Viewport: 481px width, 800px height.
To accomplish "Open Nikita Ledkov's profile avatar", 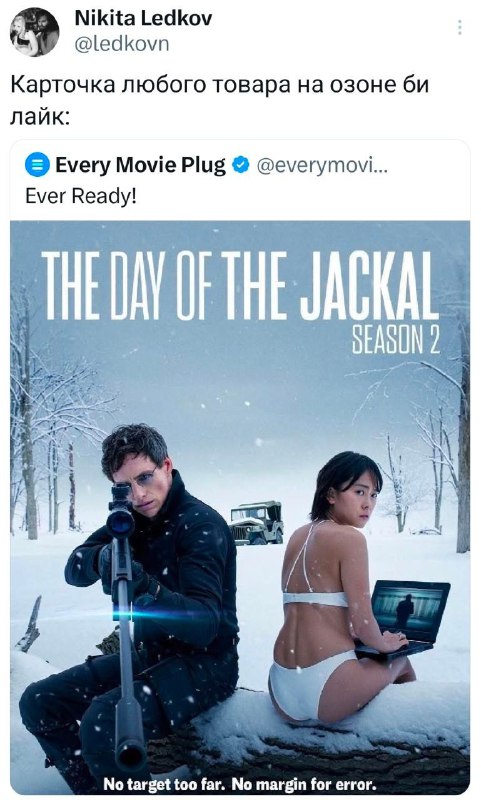I will click(x=35, y=32).
